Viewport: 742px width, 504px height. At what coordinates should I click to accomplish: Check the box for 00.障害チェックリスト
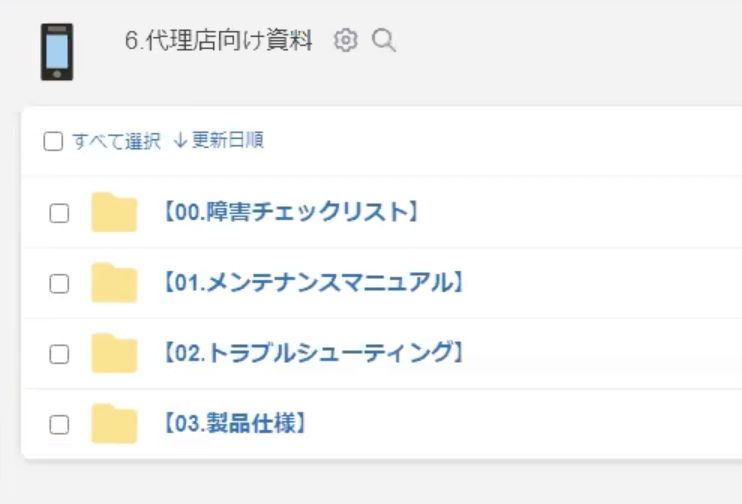click(x=59, y=213)
